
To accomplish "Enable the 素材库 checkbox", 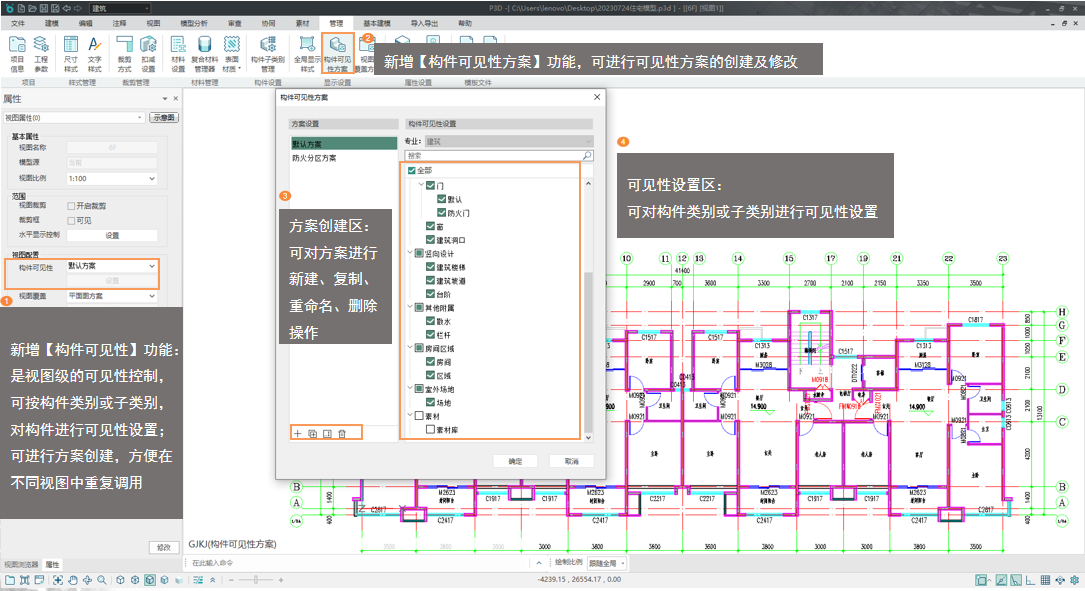I will pos(429,429).
